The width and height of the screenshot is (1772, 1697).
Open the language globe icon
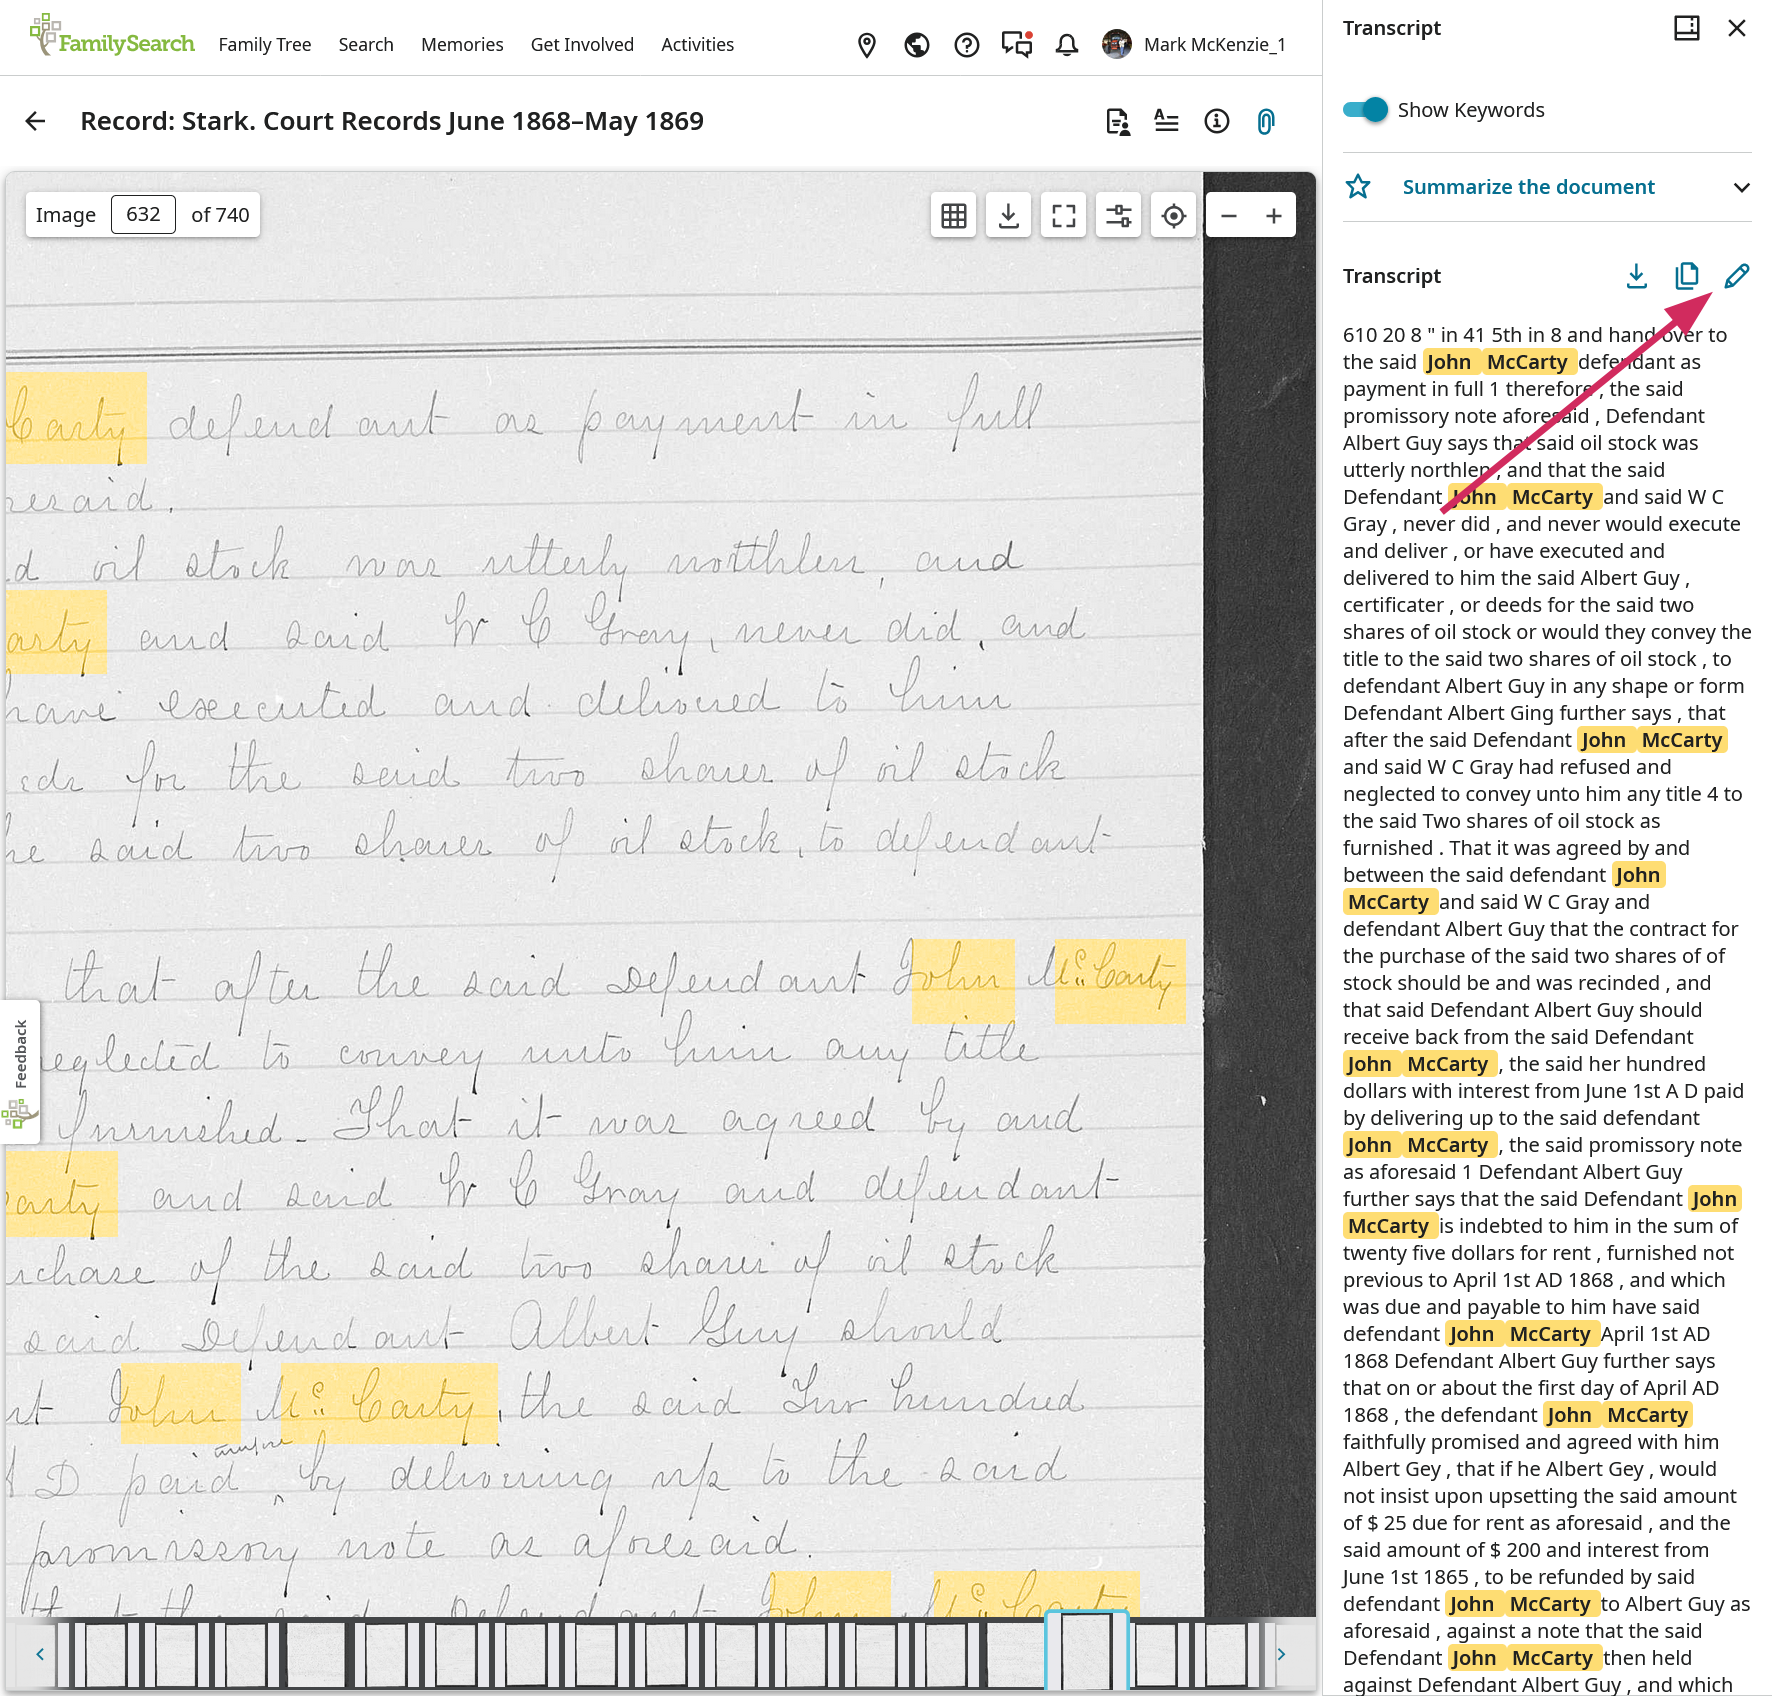point(917,45)
